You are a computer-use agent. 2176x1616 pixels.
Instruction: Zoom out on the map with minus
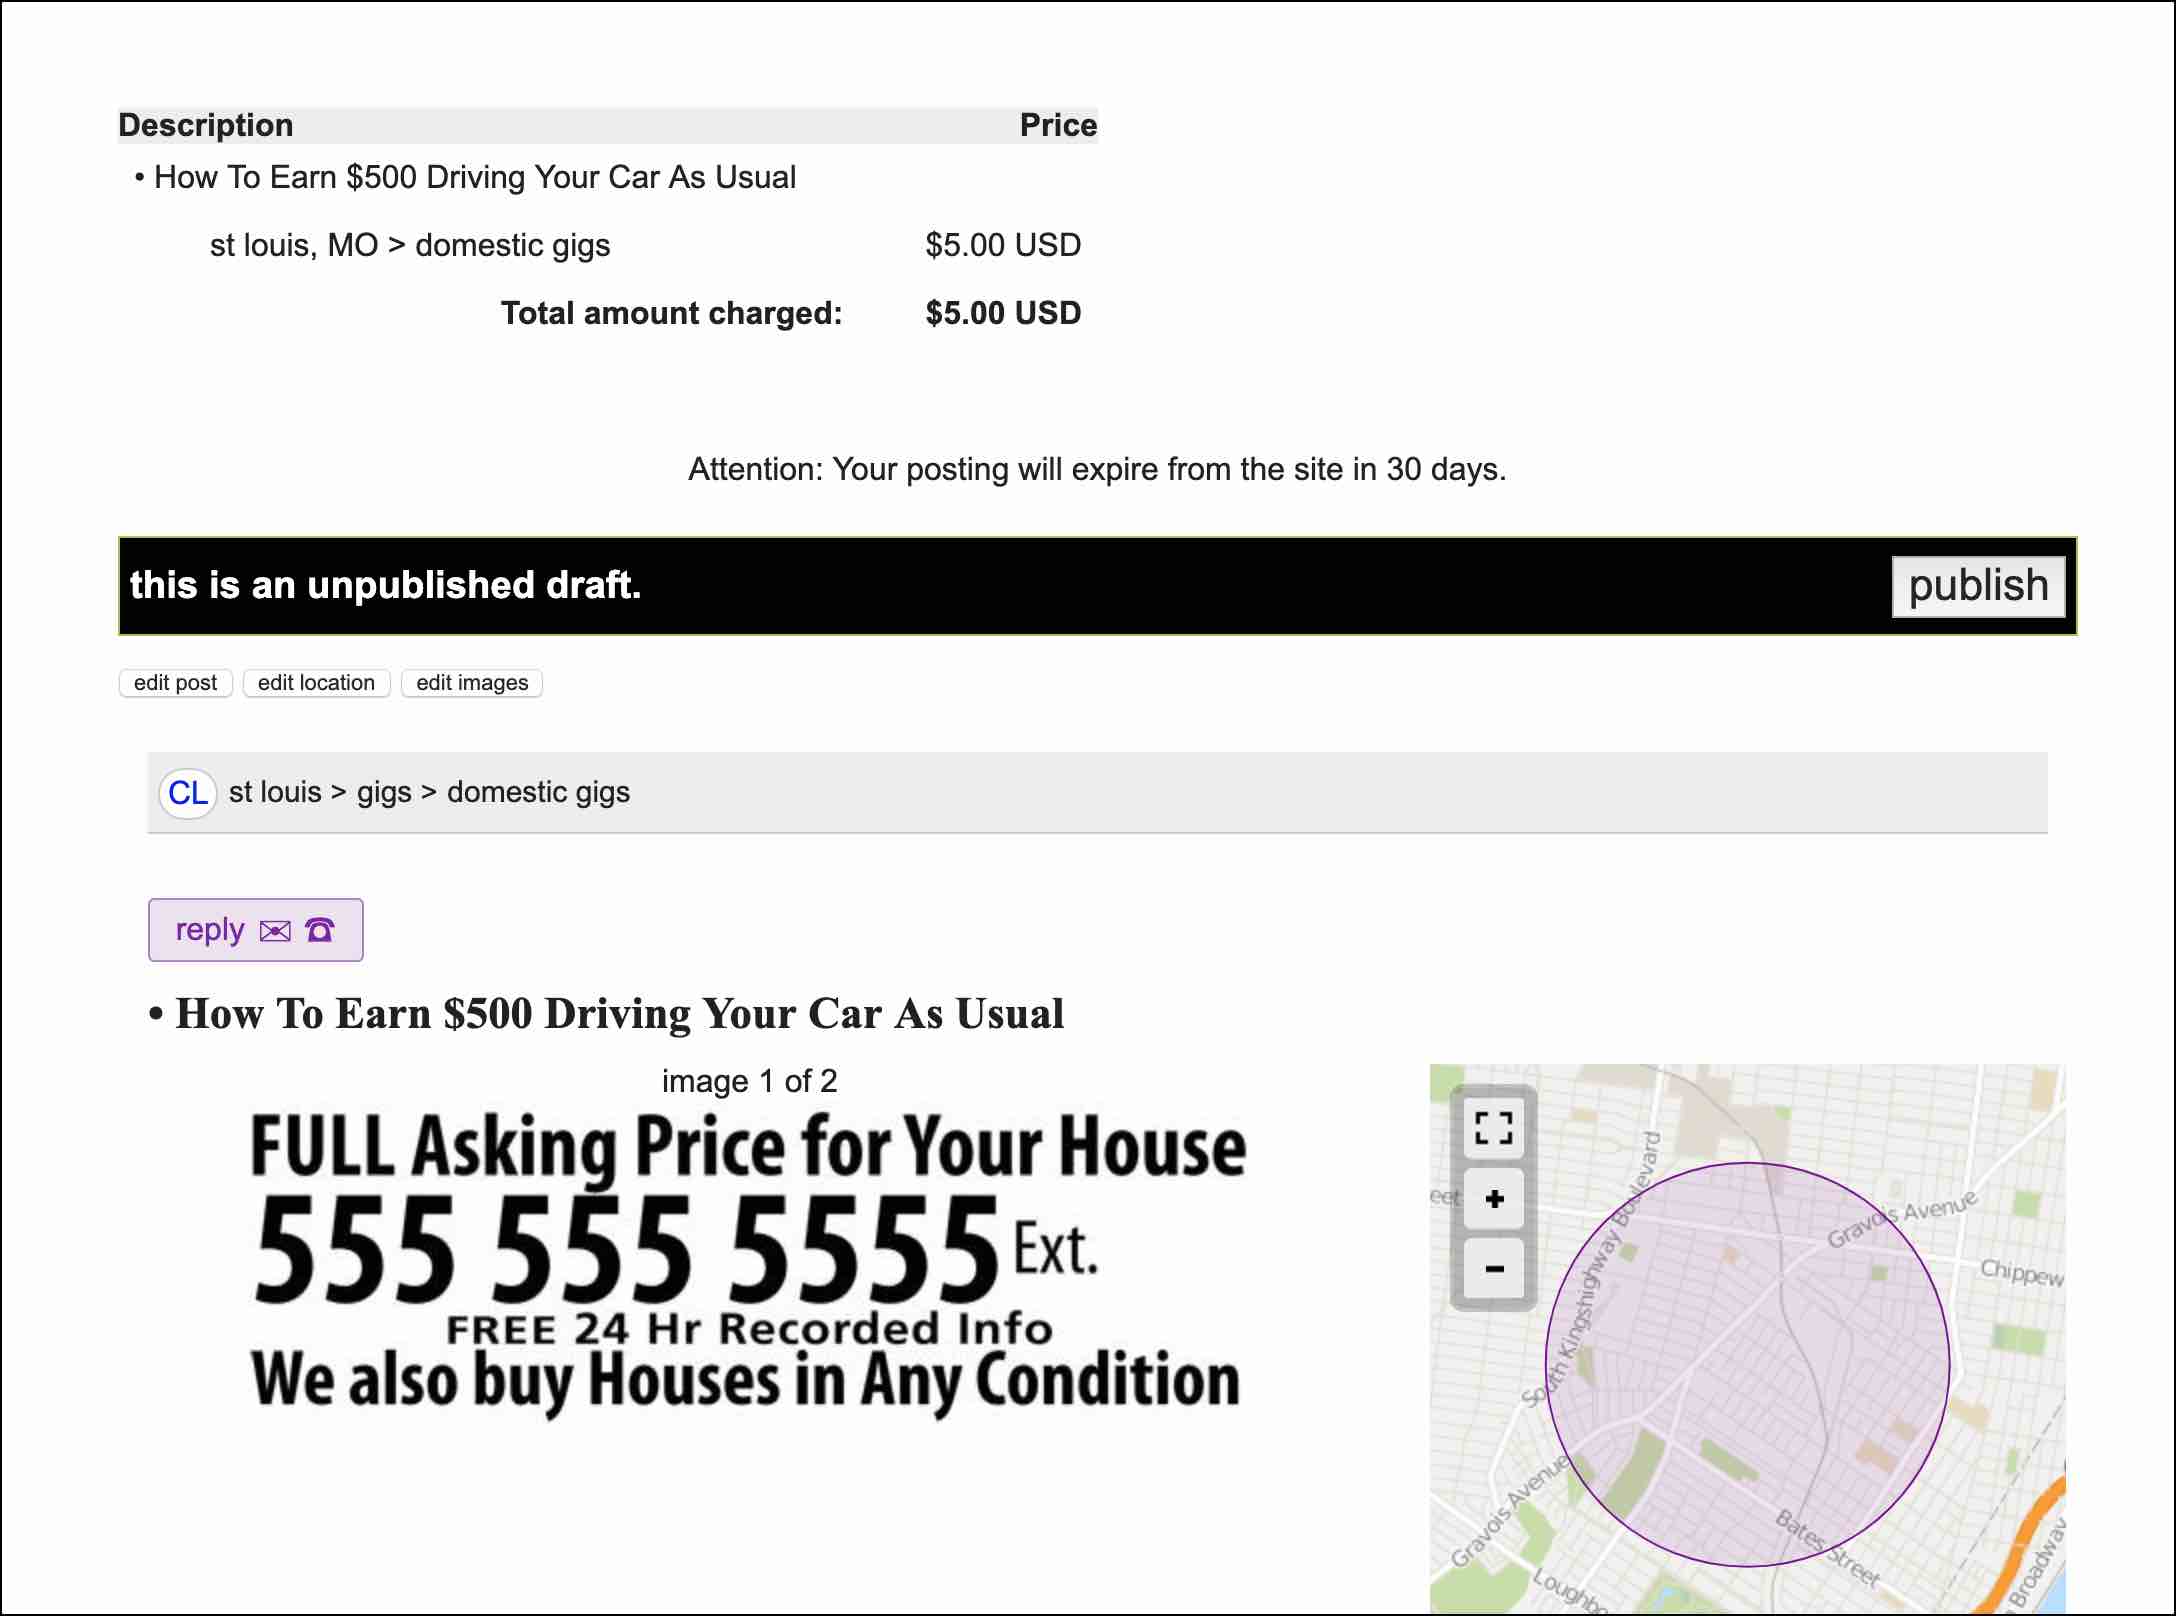point(1493,1269)
